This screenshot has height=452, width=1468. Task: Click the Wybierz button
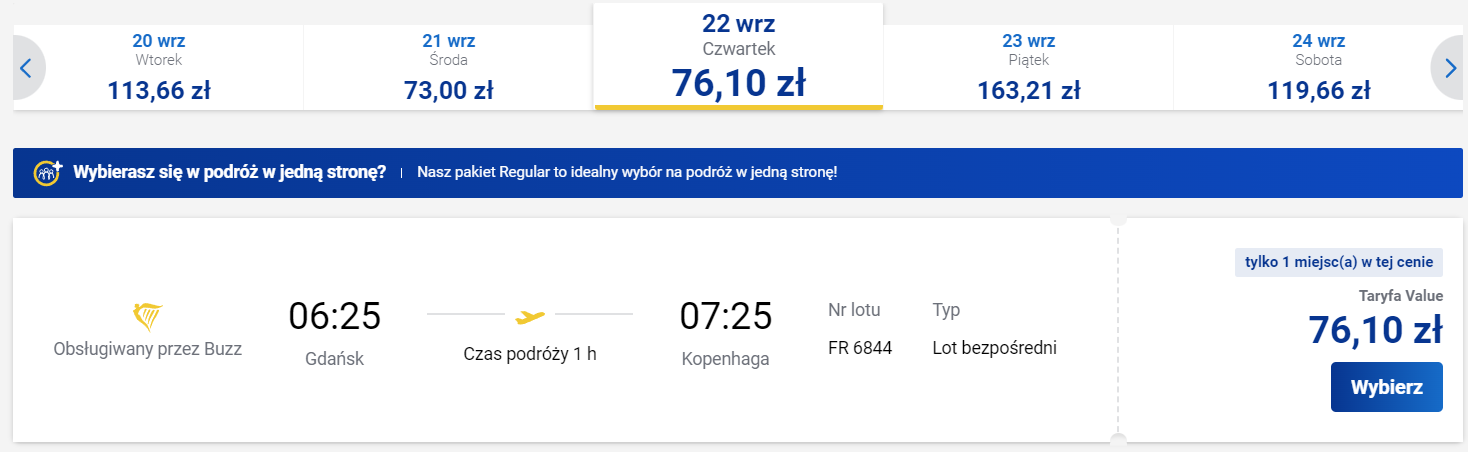point(1386,387)
